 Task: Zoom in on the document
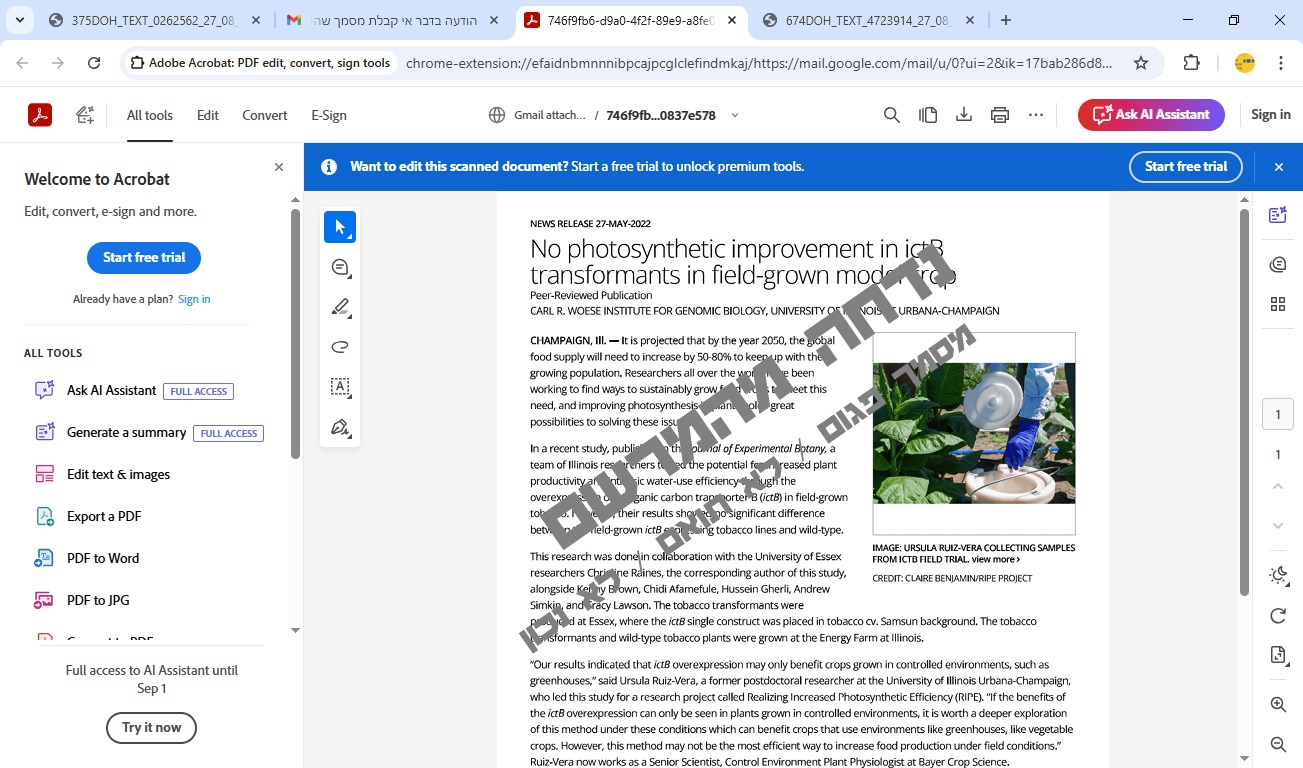coord(1277,704)
